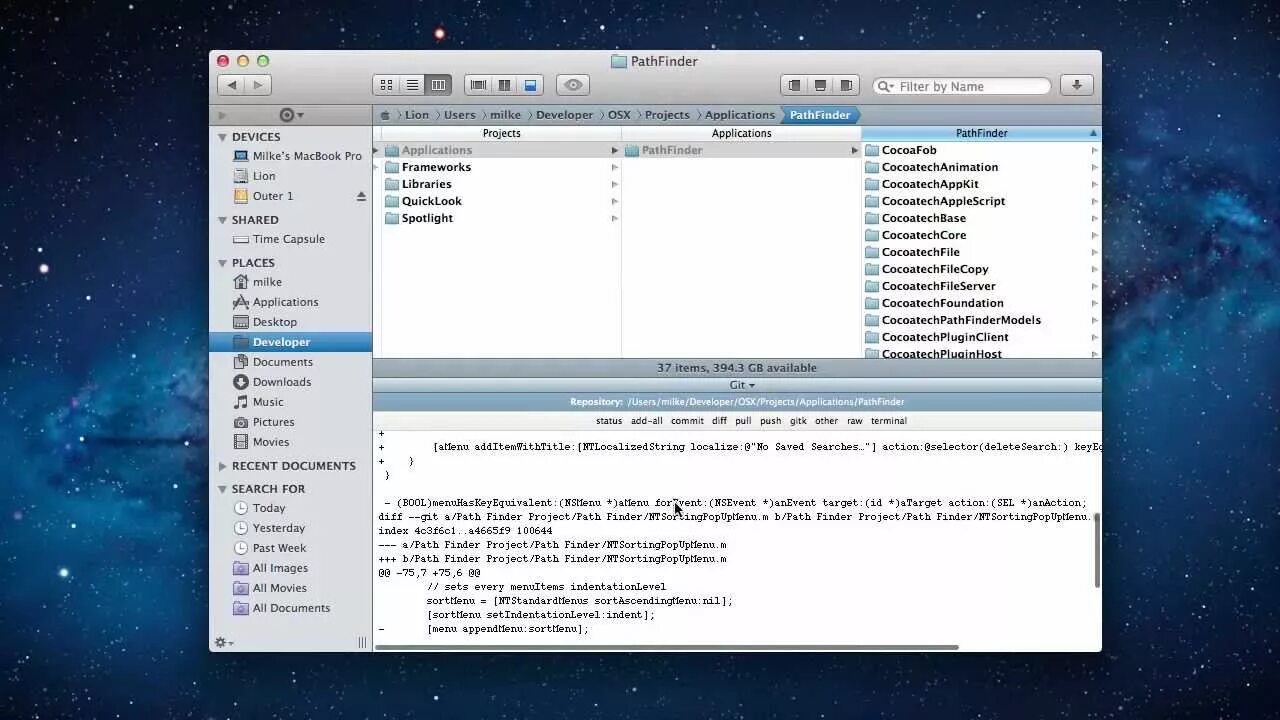Open the sidebar gear action menu
Viewport: 1280px width, 720px height.
[291, 115]
